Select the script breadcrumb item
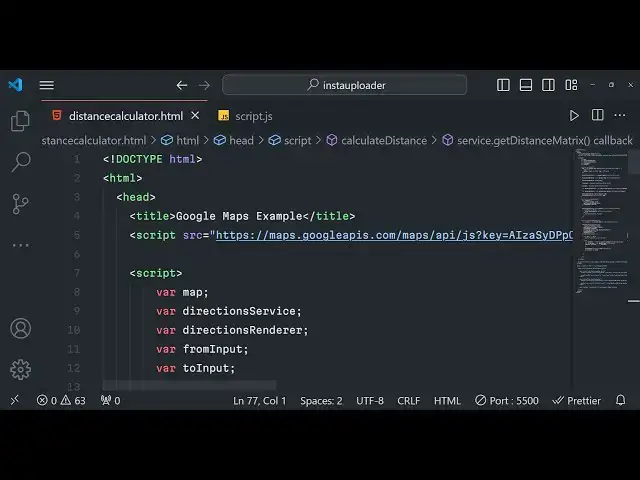The height and width of the screenshot is (480, 640). point(290,140)
